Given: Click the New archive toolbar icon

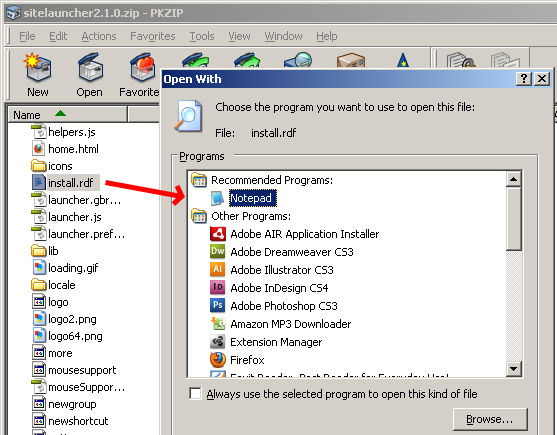Looking at the screenshot, I should pyautogui.click(x=38, y=67).
